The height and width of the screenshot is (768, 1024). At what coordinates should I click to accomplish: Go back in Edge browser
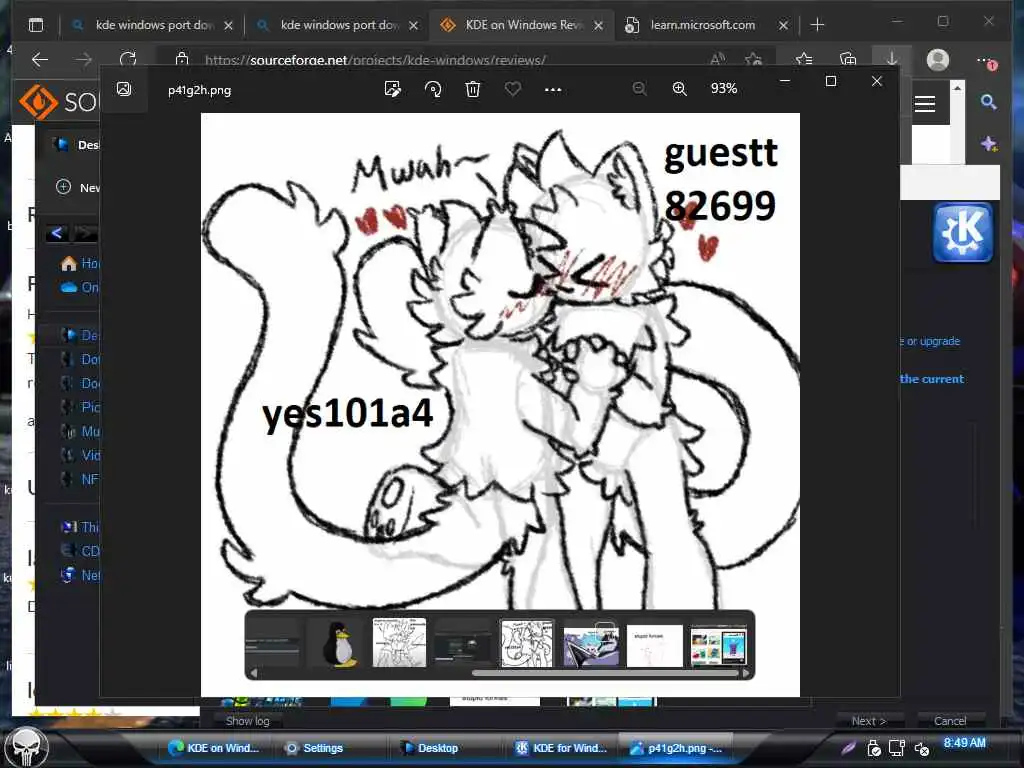pyautogui.click(x=40, y=59)
